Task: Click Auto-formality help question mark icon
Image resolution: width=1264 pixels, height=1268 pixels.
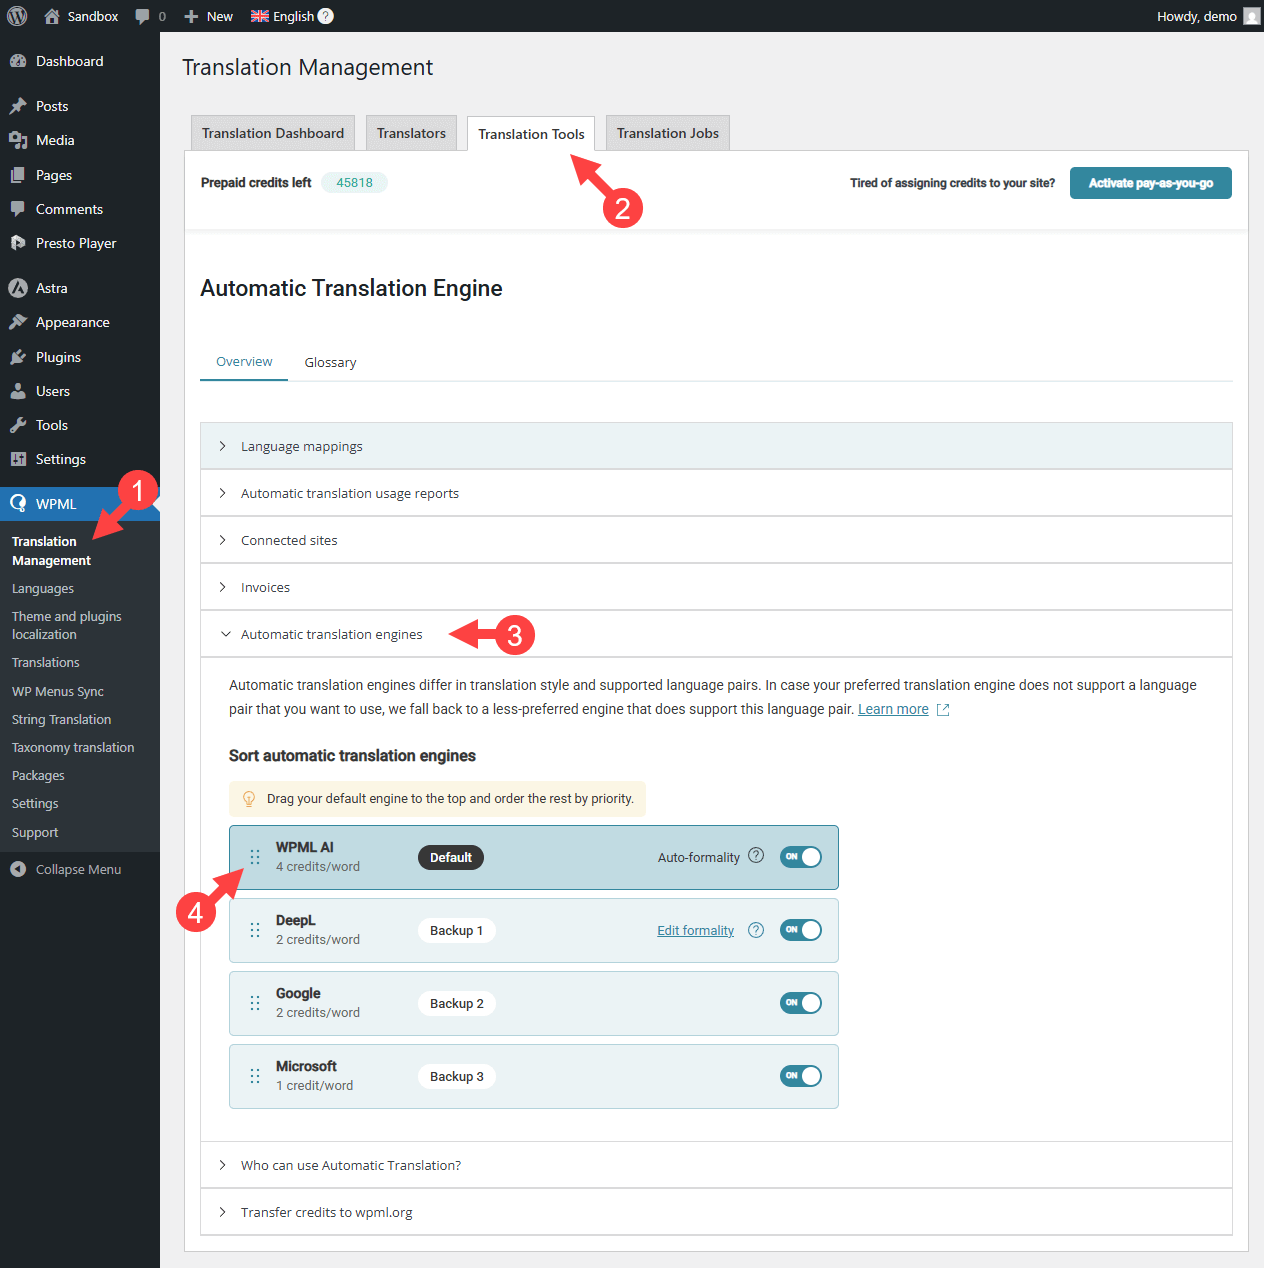Action: pyautogui.click(x=756, y=856)
